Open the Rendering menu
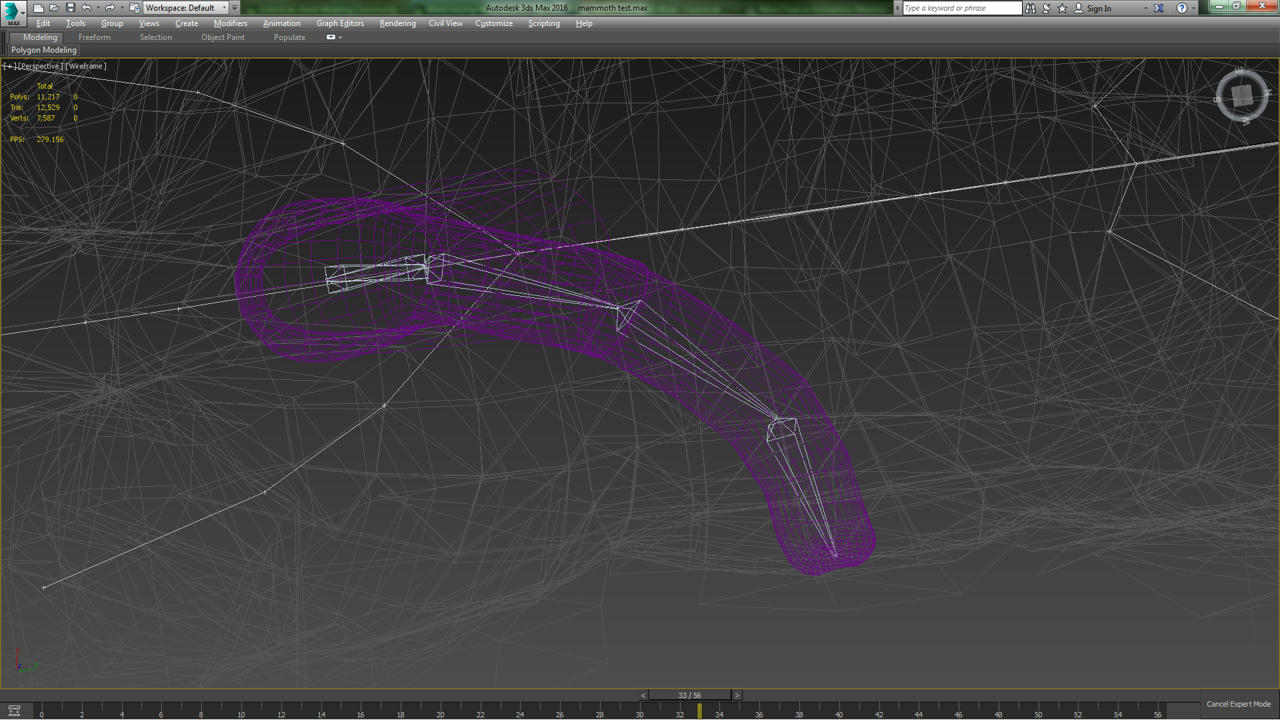1280x720 pixels. (397, 23)
